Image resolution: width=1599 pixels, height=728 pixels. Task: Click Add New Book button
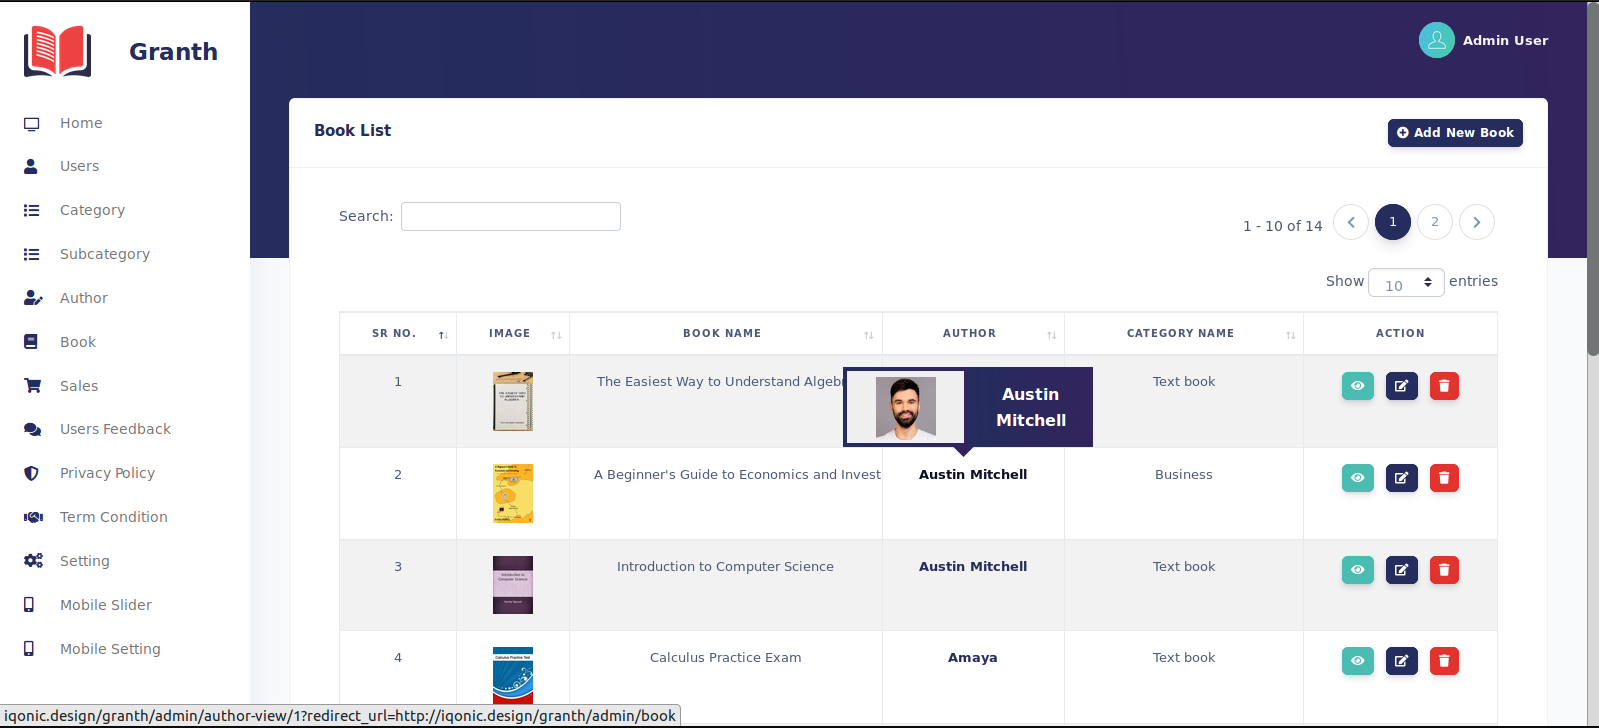click(x=1455, y=133)
